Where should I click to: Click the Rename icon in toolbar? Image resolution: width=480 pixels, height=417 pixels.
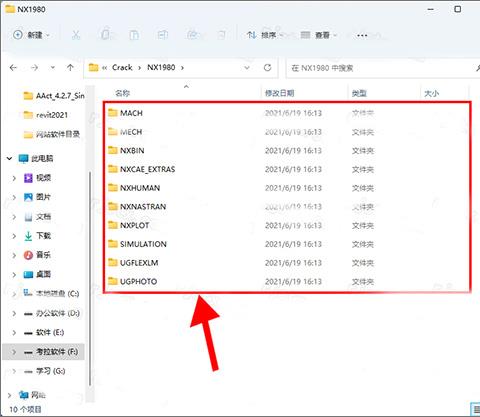[x=163, y=35]
